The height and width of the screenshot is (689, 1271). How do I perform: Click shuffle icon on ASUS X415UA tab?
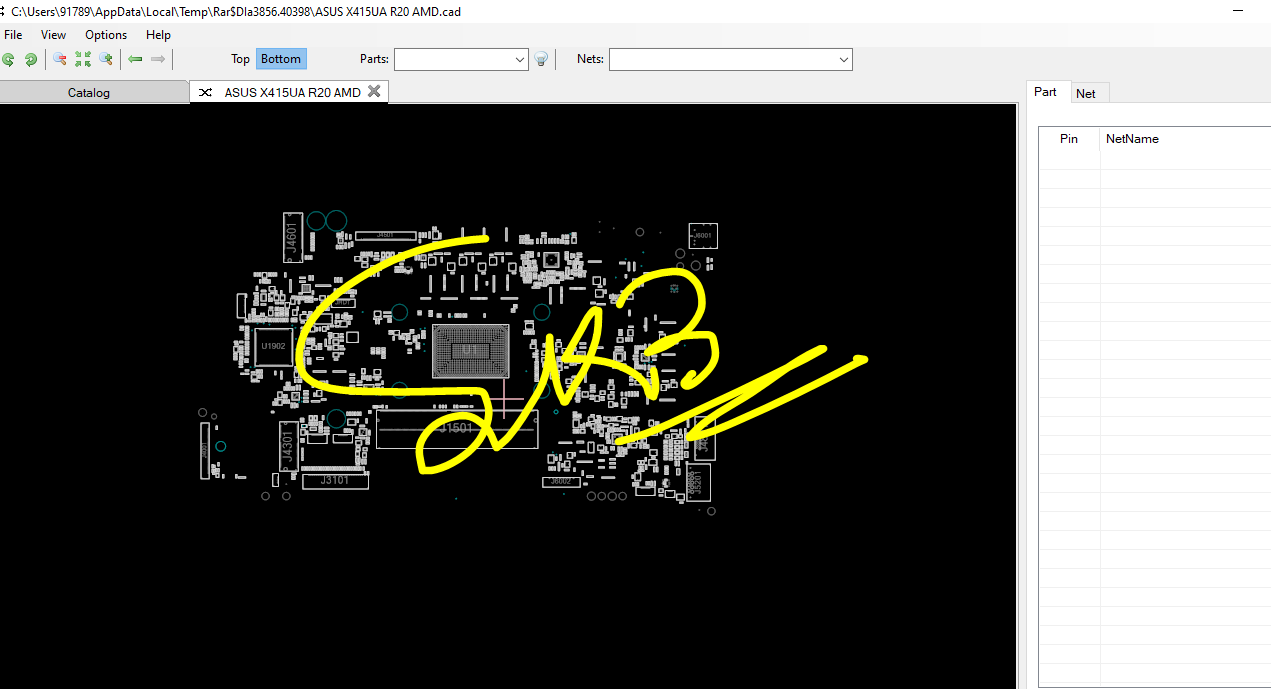pyautogui.click(x=205, y=92)
